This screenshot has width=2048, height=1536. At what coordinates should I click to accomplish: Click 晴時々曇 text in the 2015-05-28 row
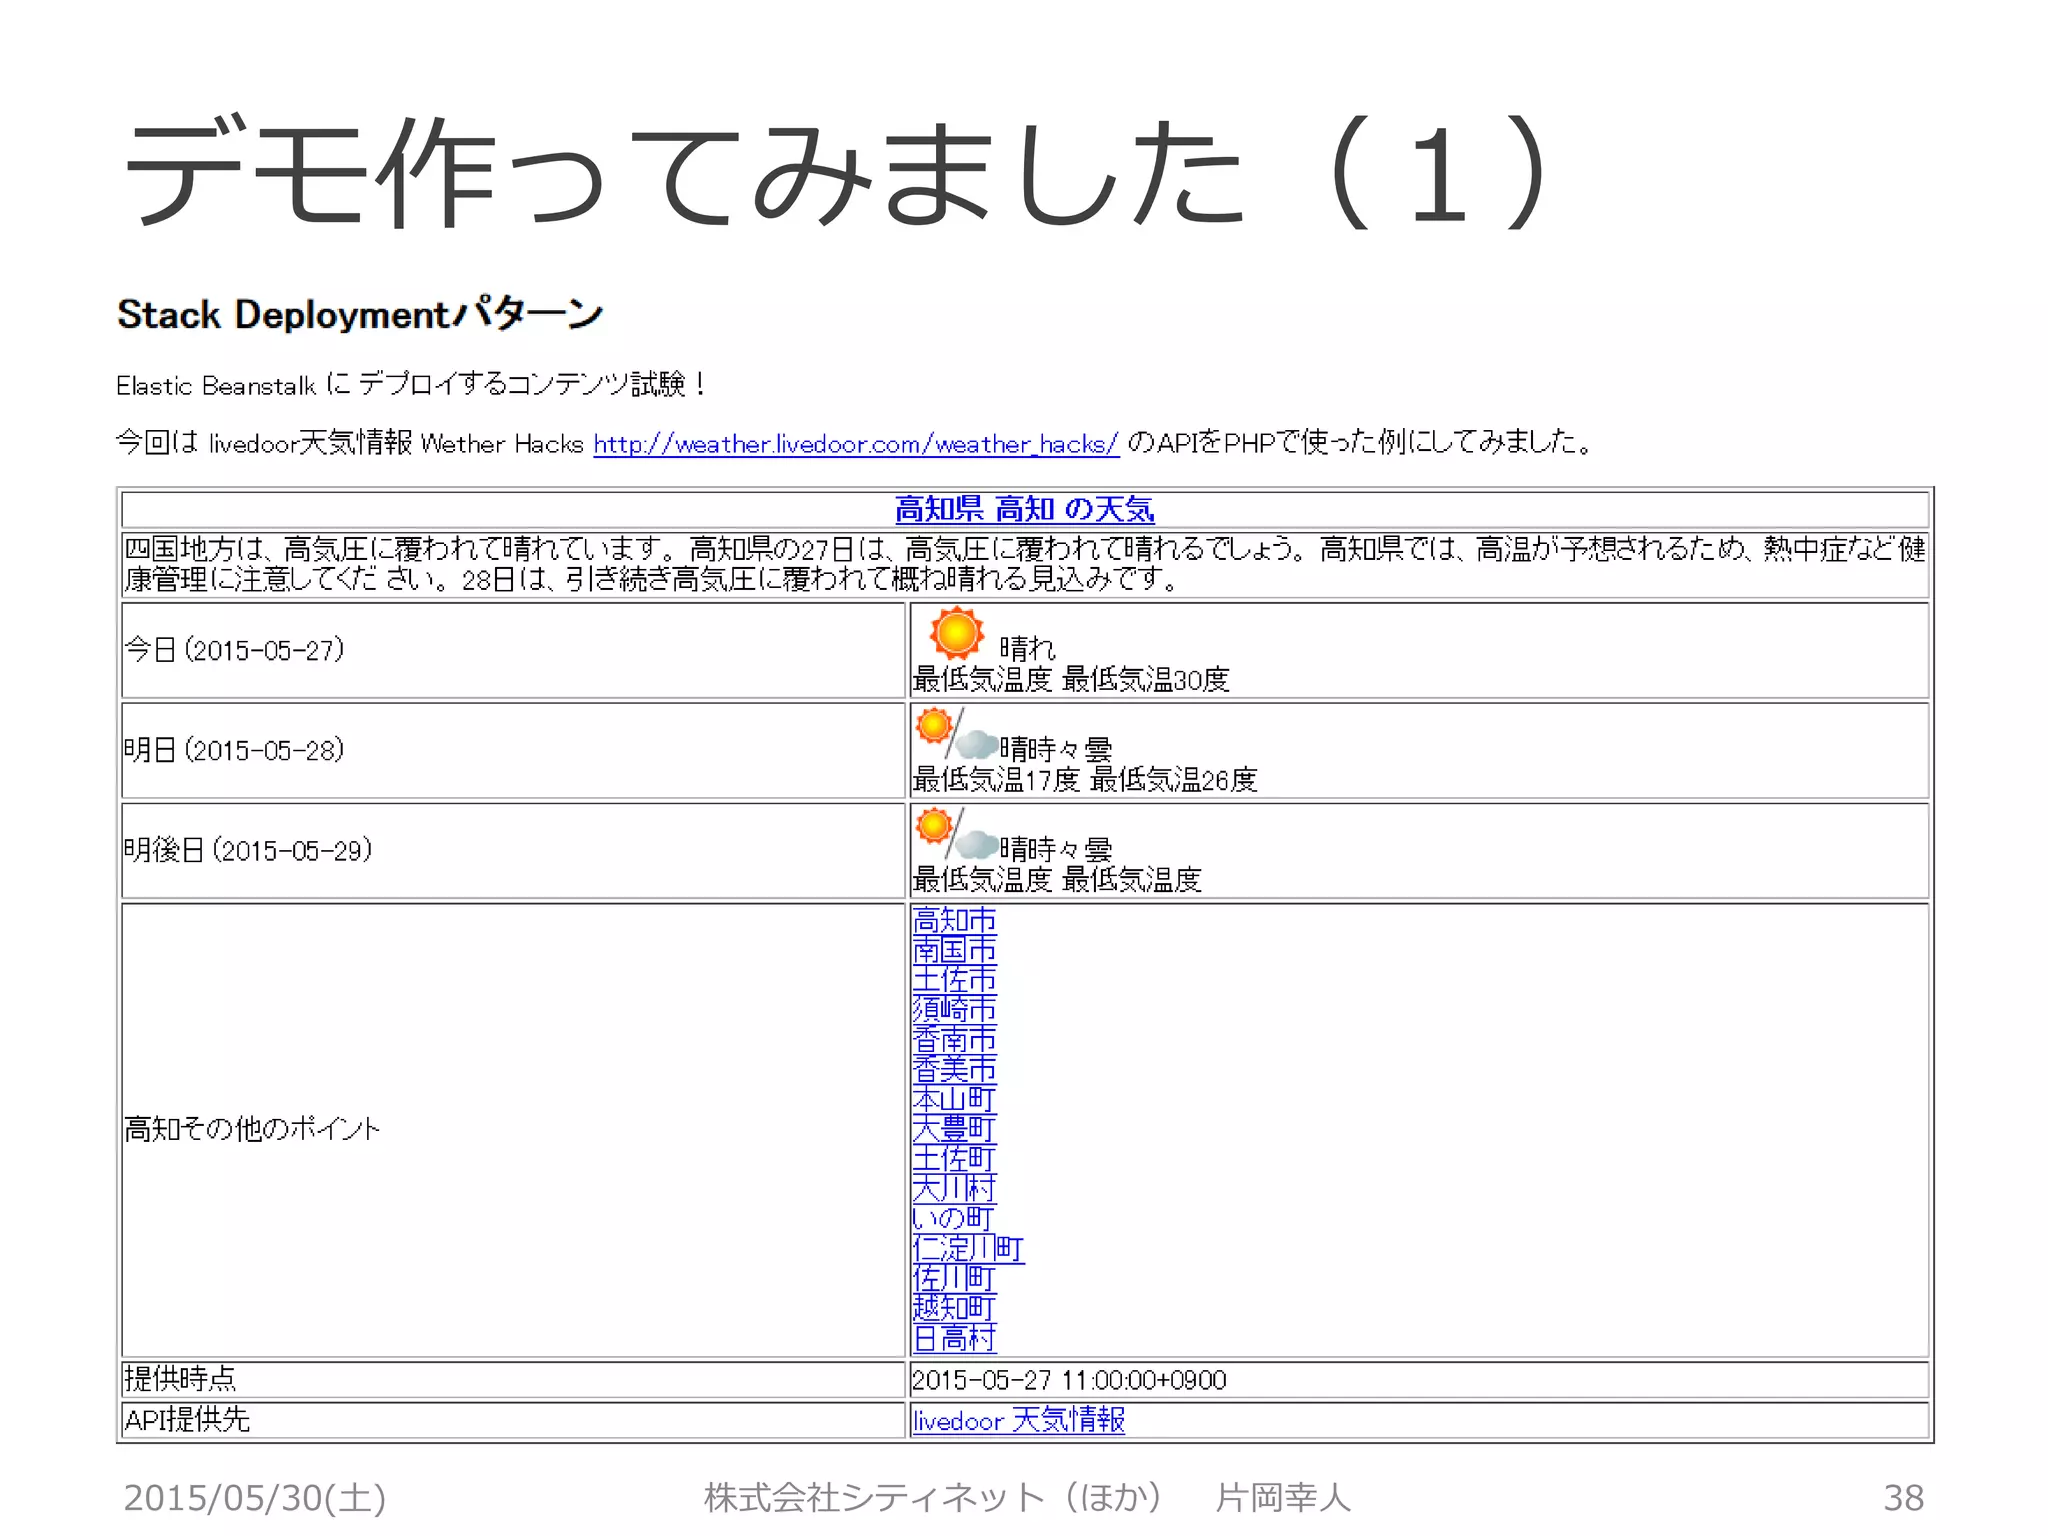click(x=1056, y=749)
